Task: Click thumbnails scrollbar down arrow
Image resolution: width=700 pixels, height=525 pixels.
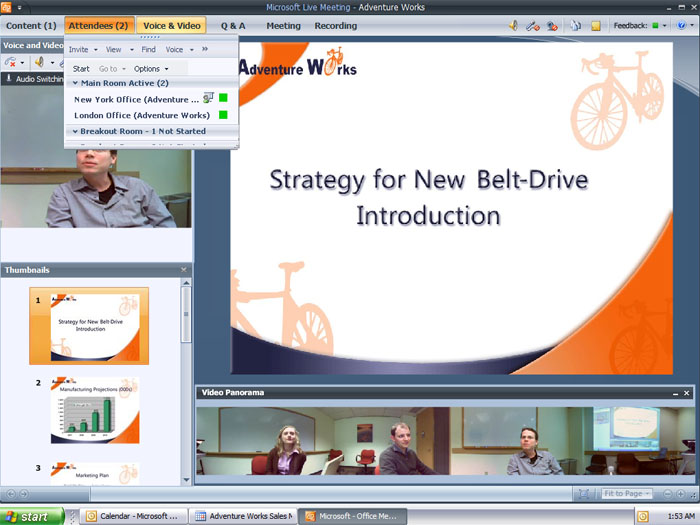Action: [x=186, y=480]
